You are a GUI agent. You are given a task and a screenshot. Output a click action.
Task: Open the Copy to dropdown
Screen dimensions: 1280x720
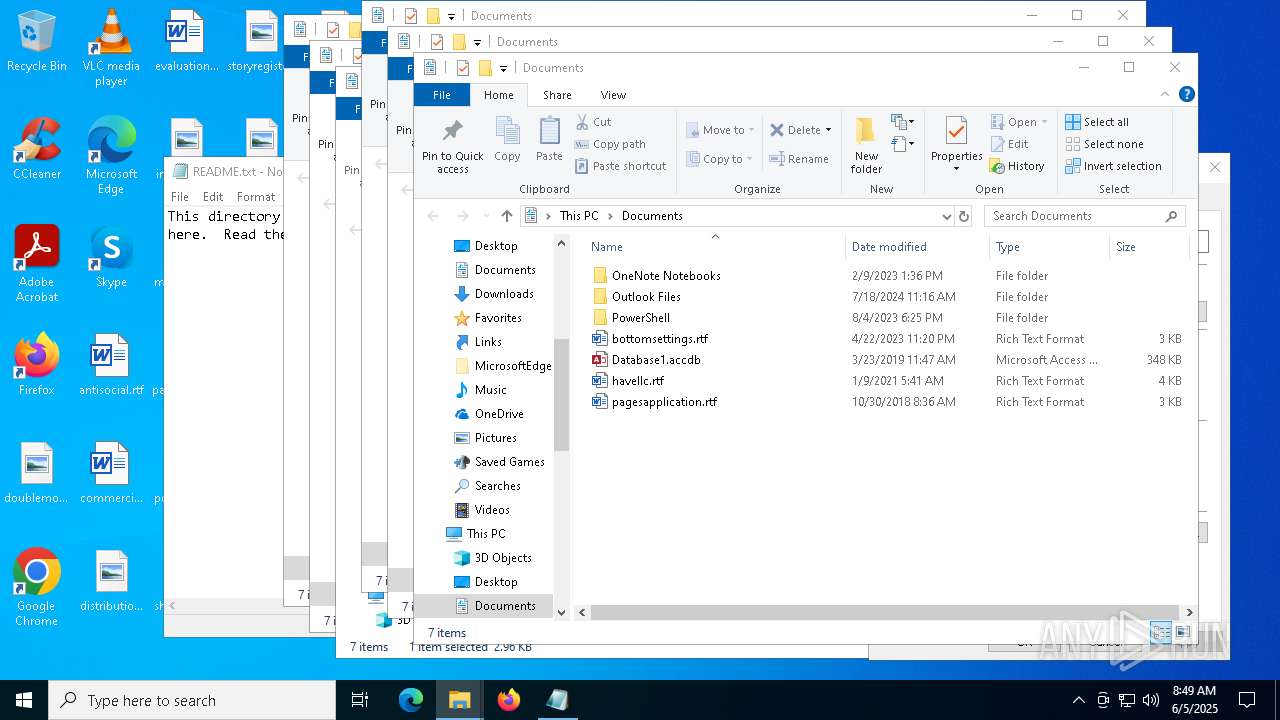coord(718,159)
